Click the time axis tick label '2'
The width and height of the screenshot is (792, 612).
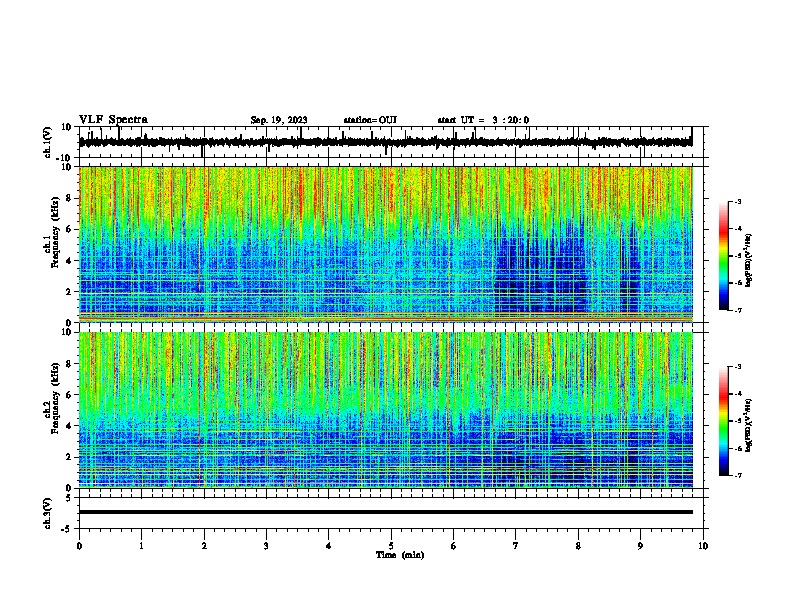204,546
